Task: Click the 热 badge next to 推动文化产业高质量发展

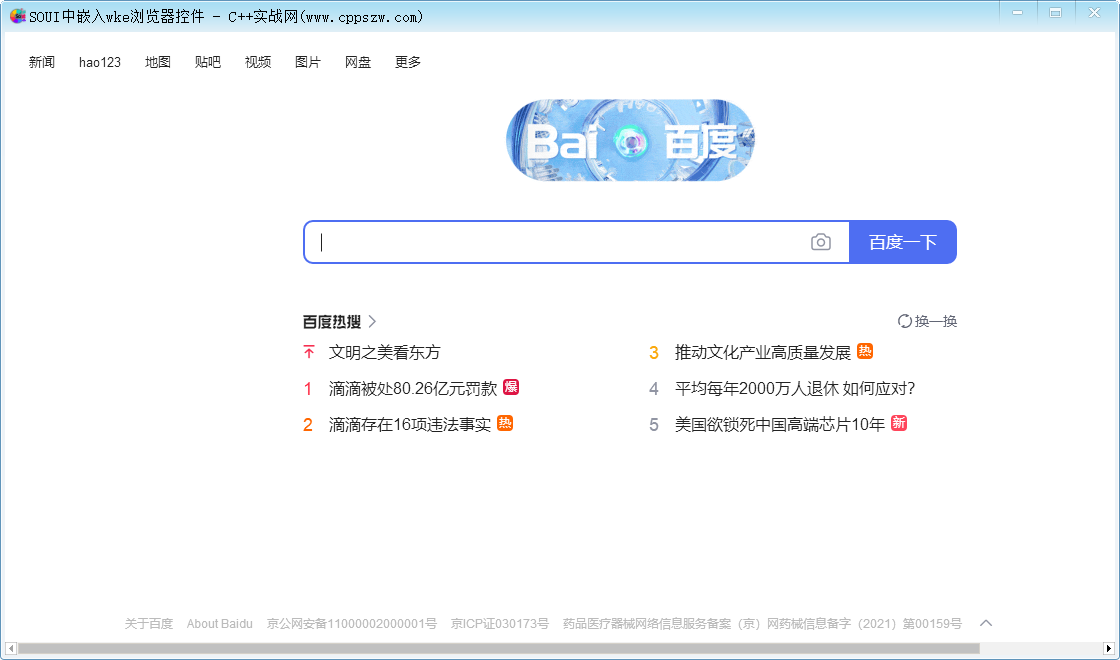Action: coord(865,351)
